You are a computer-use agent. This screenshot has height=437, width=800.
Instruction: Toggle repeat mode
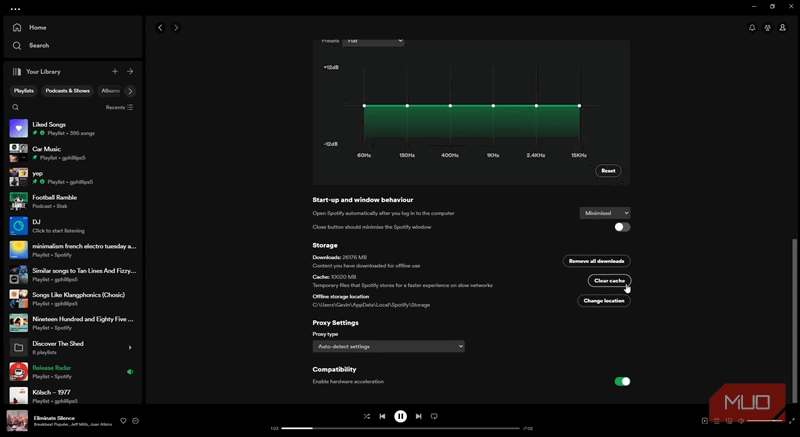pos(434,416)
